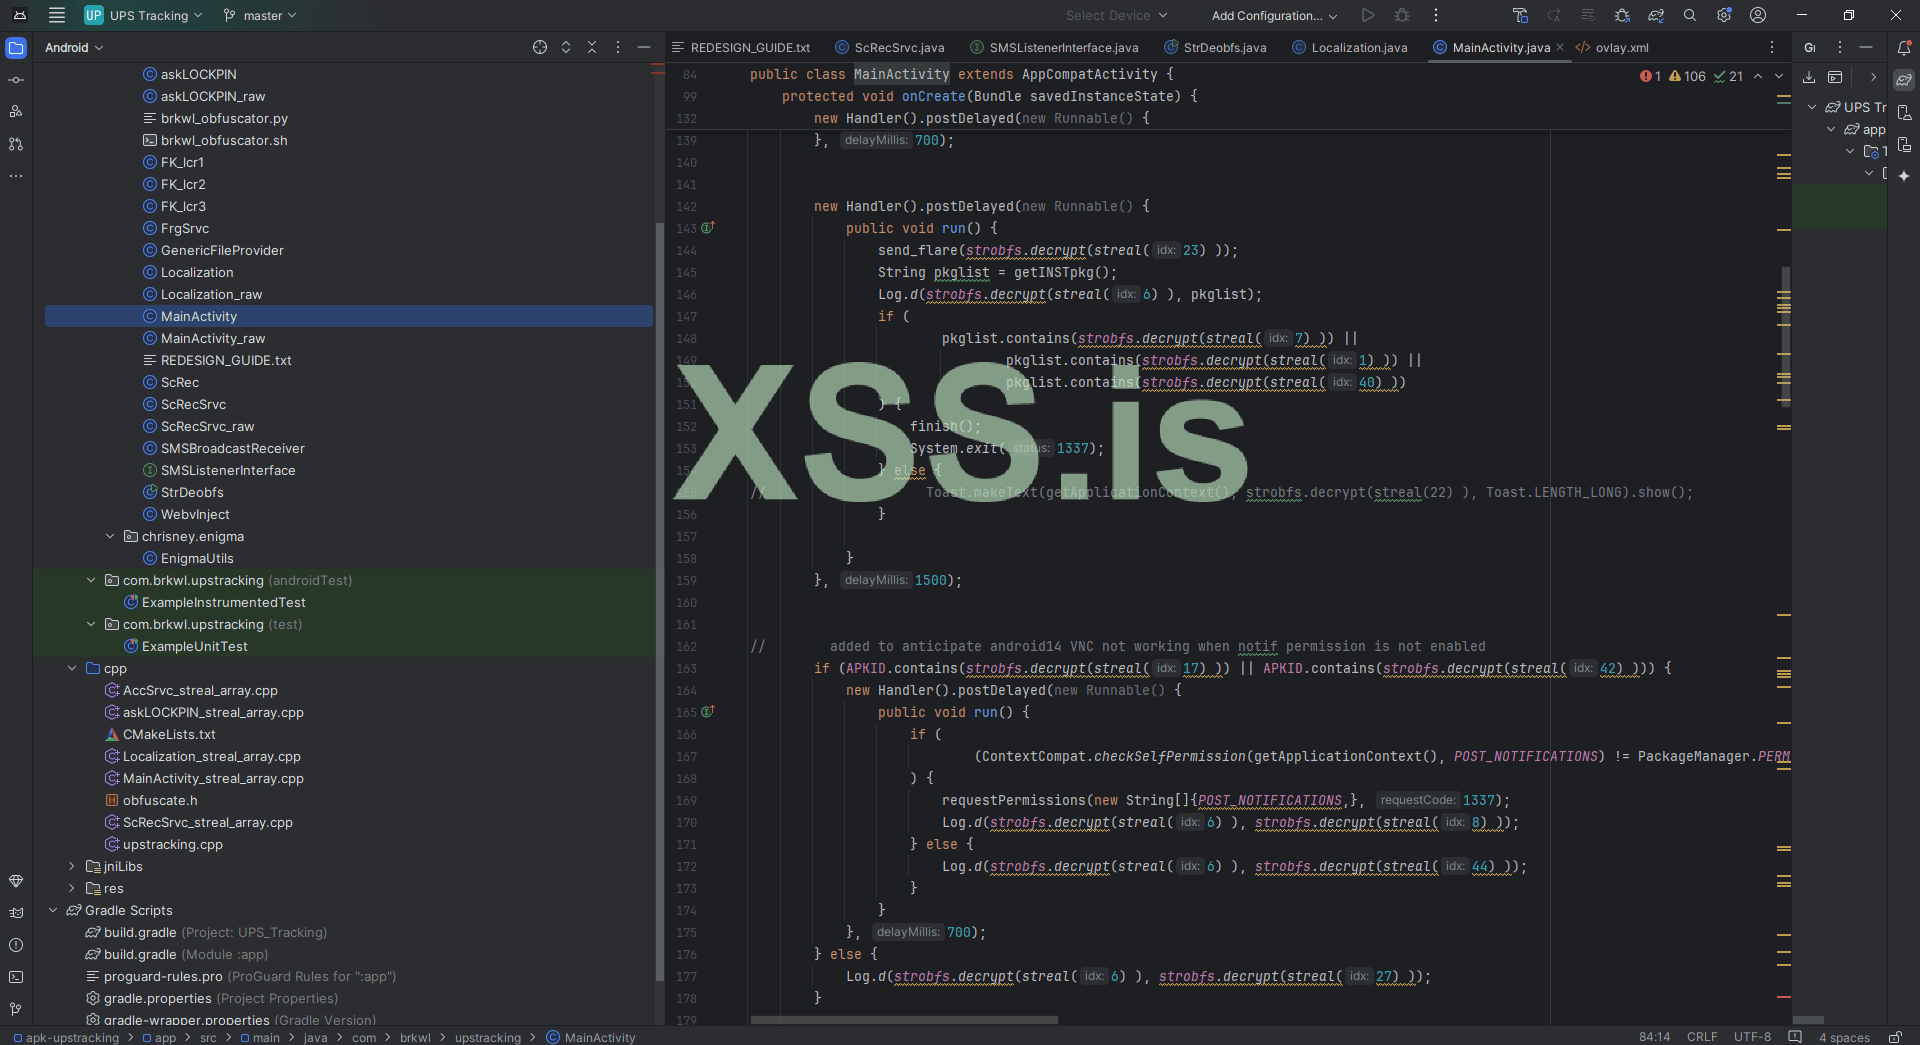Switch to ovlay.xml tab
This screenshot has width=1920, height=1045.
pyautogui.click(x=1613, y=47)
